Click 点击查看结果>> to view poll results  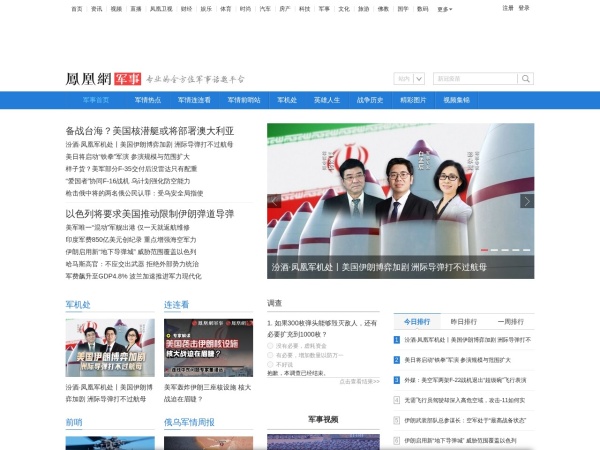tap(359, 381)
